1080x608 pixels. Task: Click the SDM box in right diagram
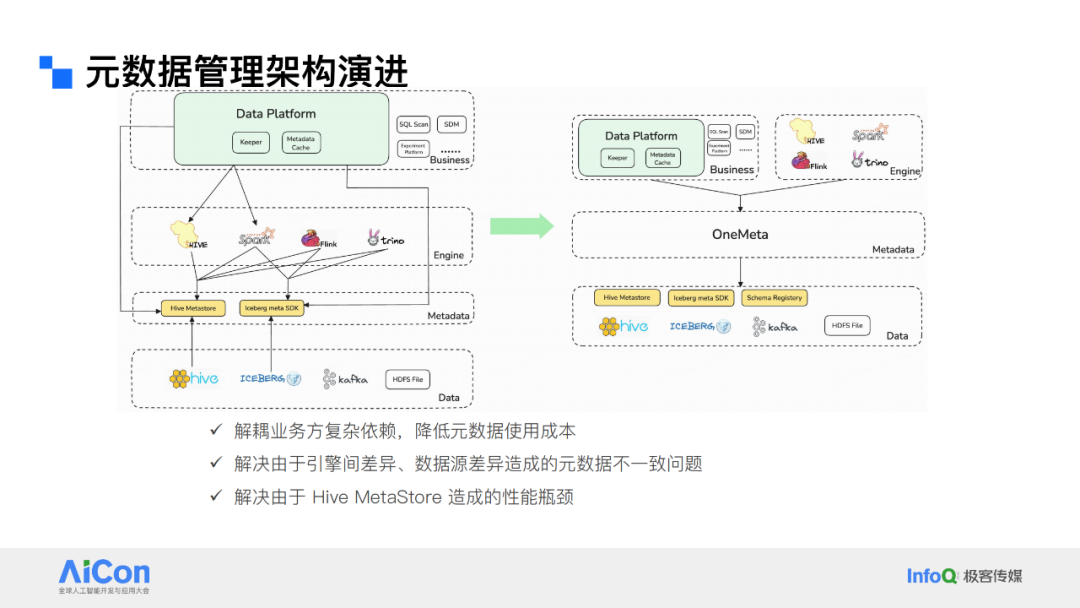pos(745,132)
